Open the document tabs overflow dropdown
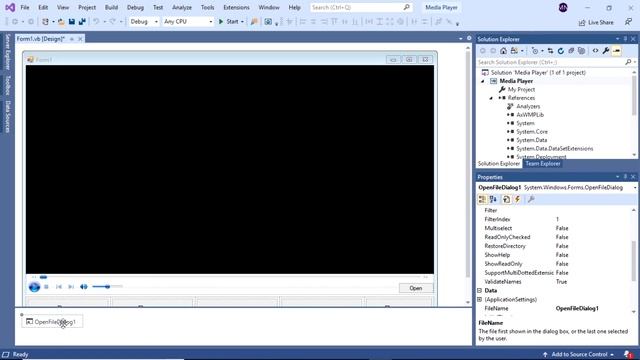640x360 pixels. coord(461,39)
